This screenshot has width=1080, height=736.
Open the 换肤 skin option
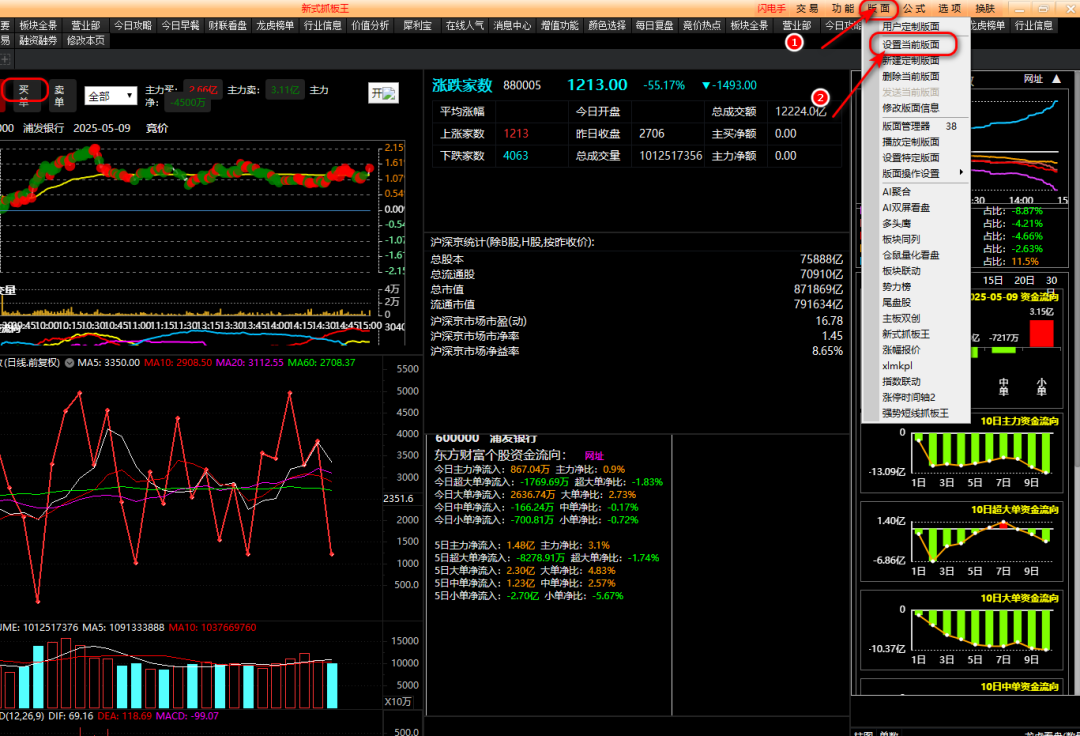tap(985, 8)
